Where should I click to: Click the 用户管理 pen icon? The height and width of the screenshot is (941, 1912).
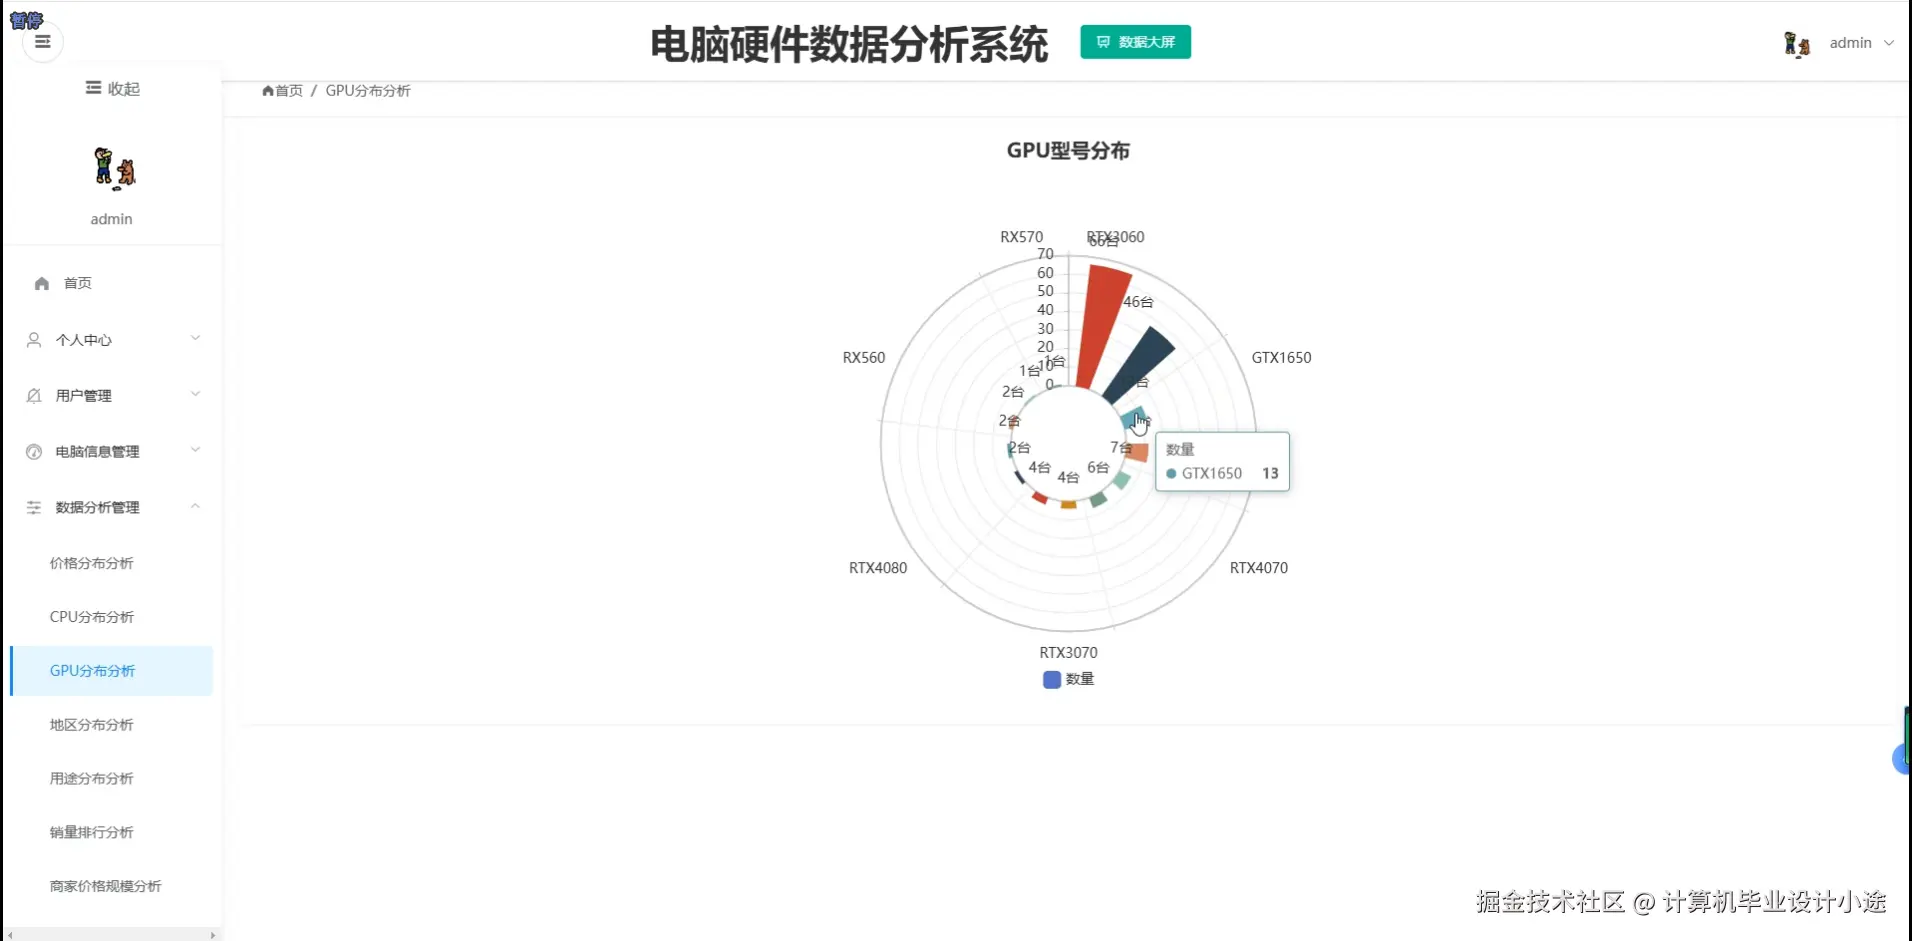pos(33,396)
